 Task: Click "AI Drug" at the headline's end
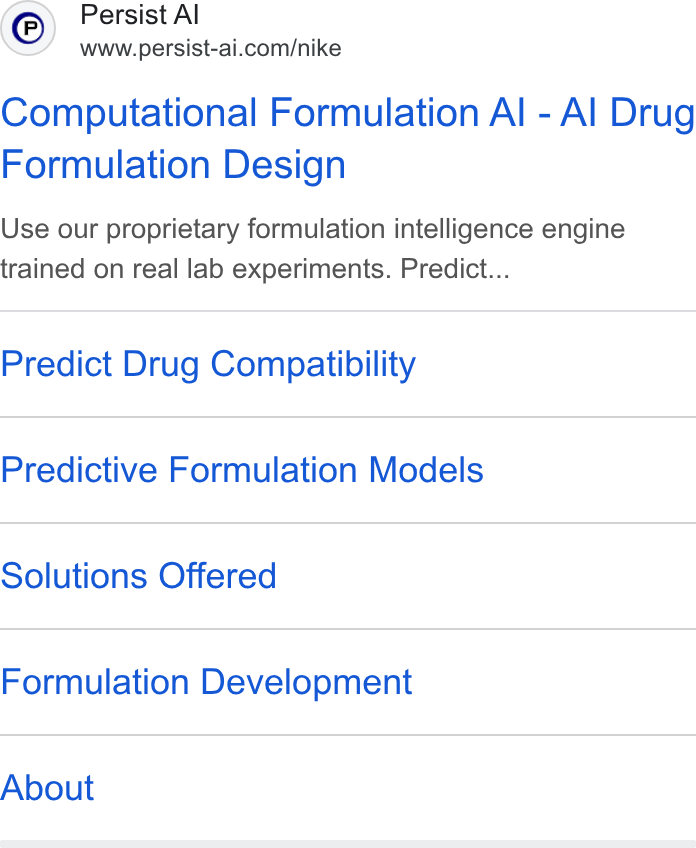[627, 113]
